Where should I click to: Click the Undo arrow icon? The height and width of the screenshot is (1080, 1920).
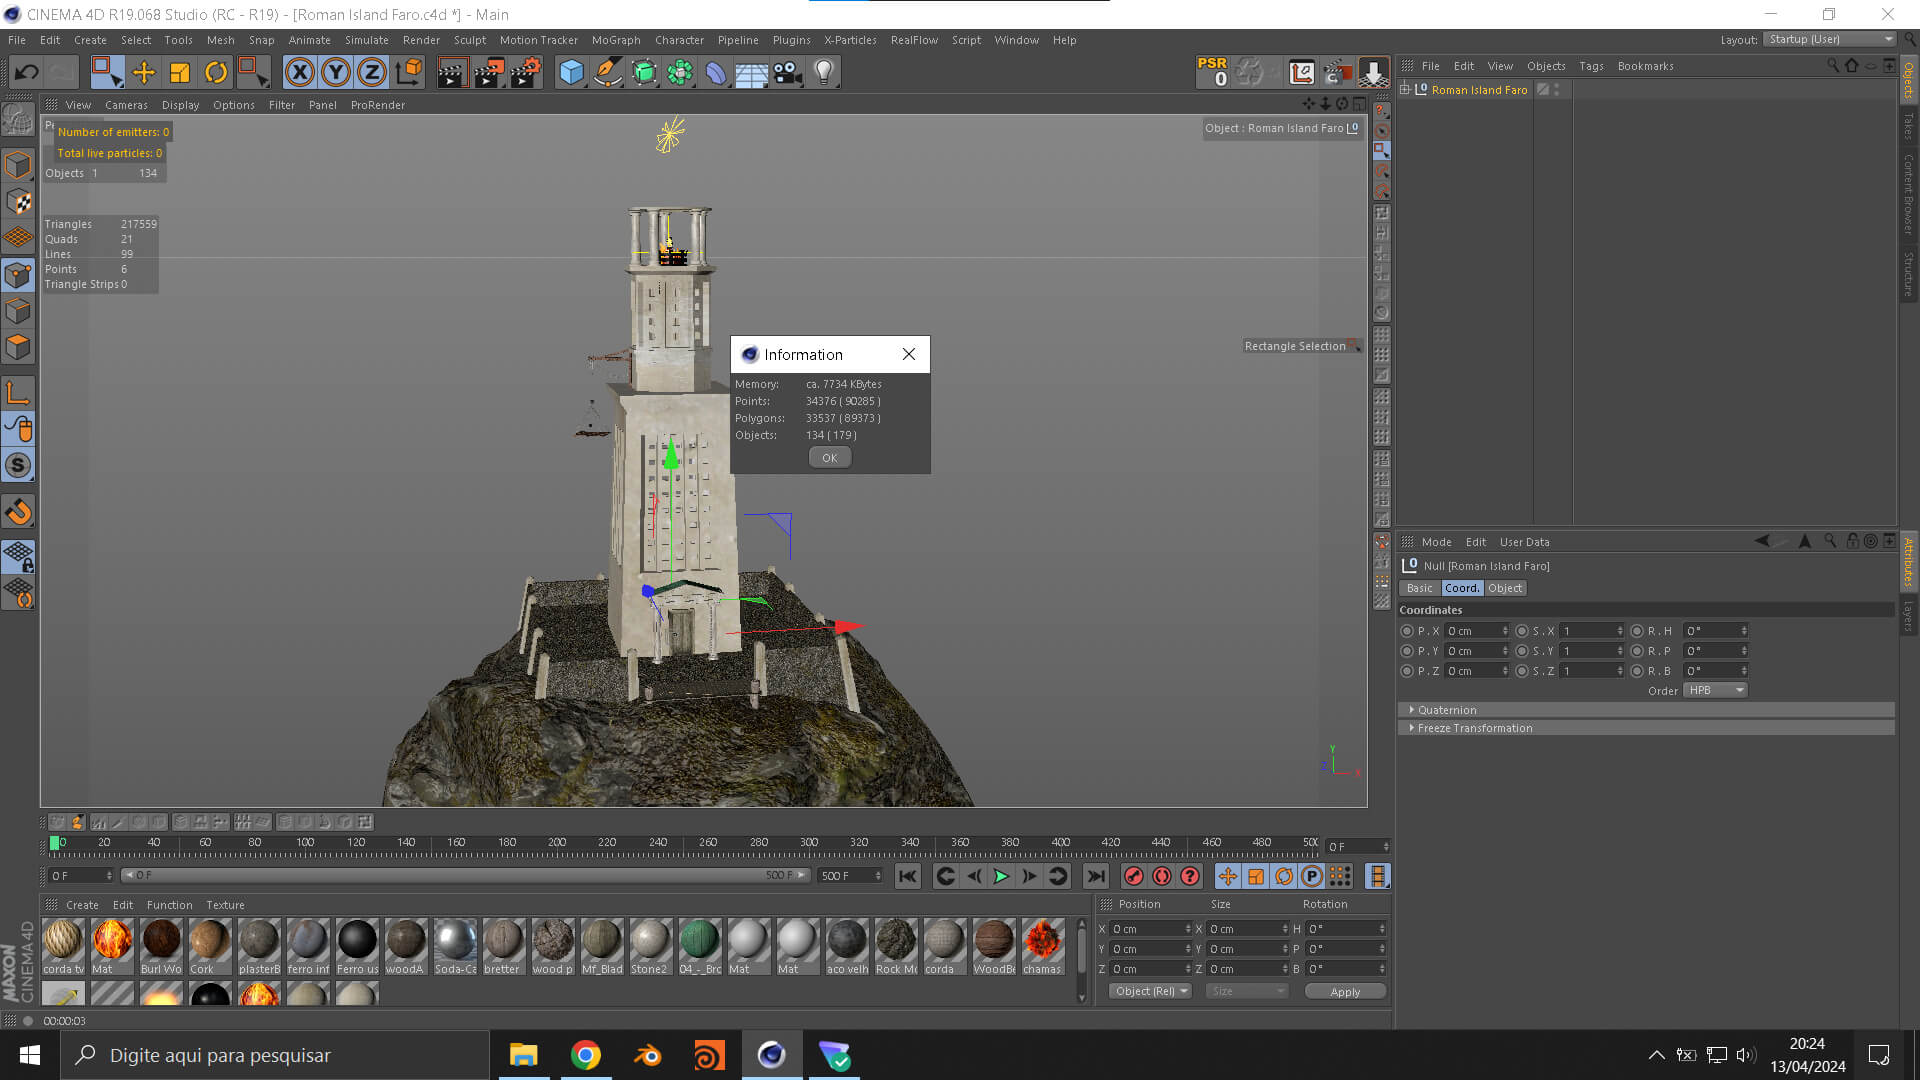[x=27, y=72]
